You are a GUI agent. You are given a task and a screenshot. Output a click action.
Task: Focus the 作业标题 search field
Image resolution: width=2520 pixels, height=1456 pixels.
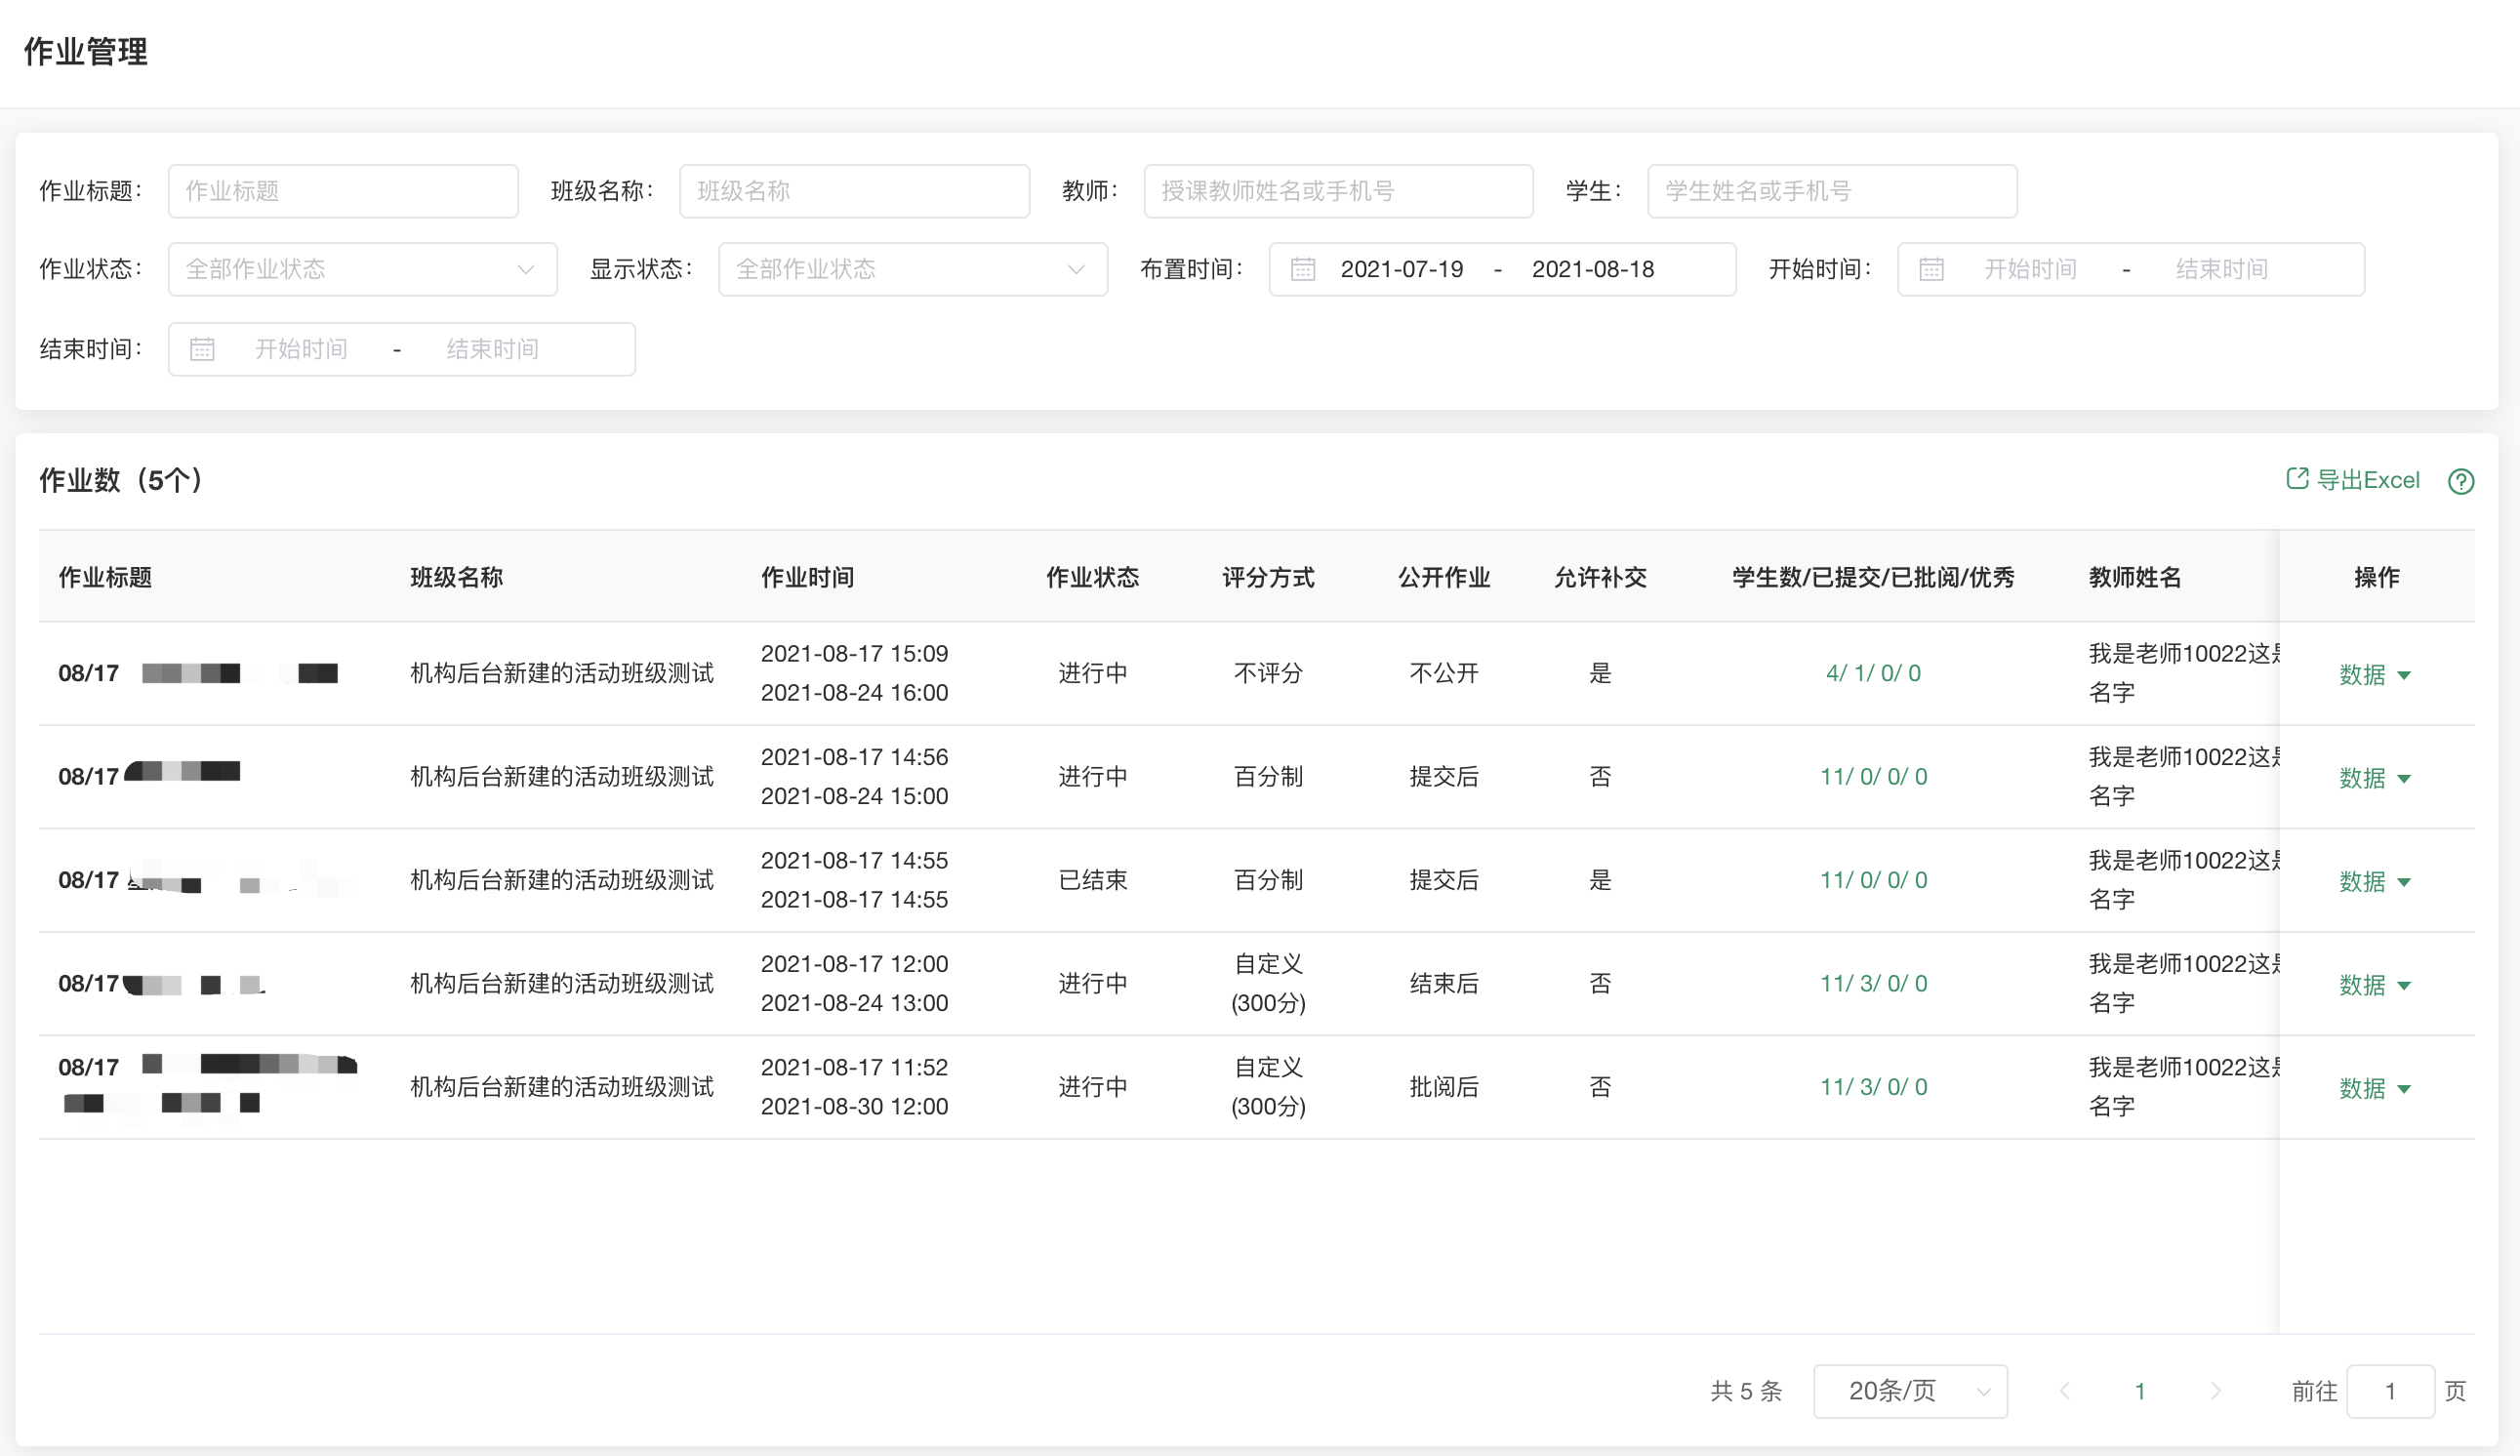(343, 191)
